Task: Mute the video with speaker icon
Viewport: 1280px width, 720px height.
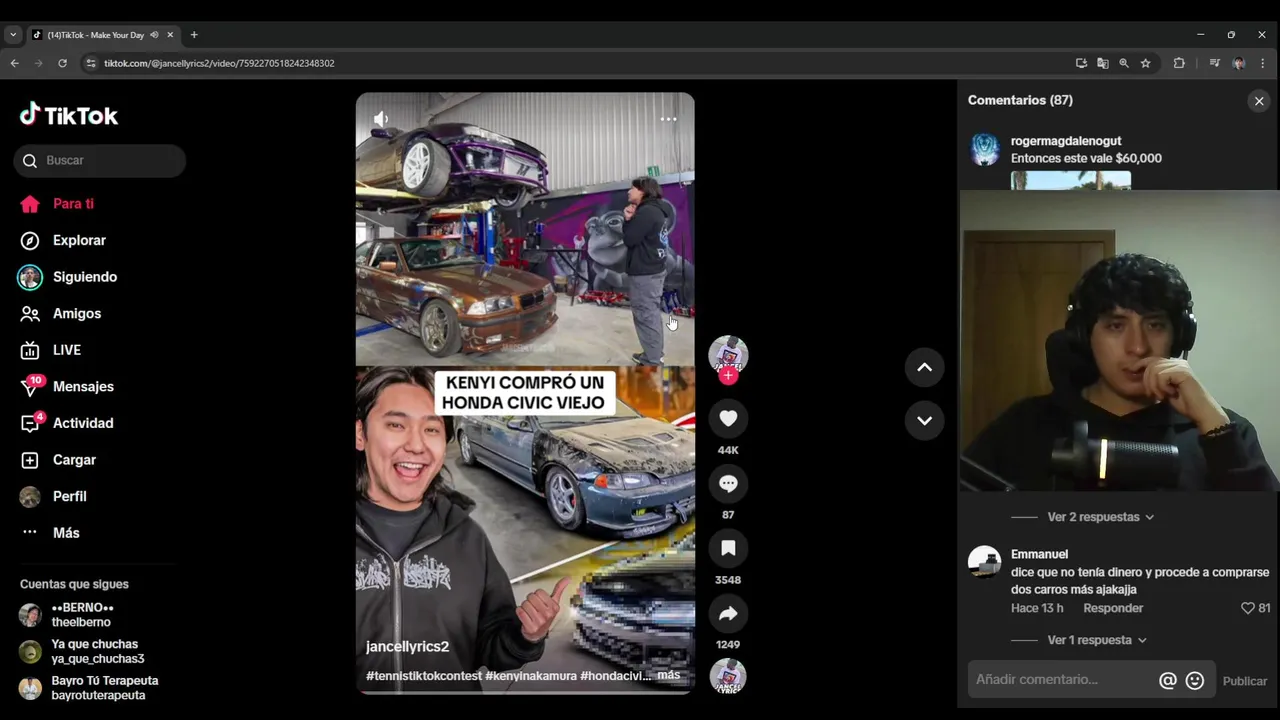Action: [381, 119]
